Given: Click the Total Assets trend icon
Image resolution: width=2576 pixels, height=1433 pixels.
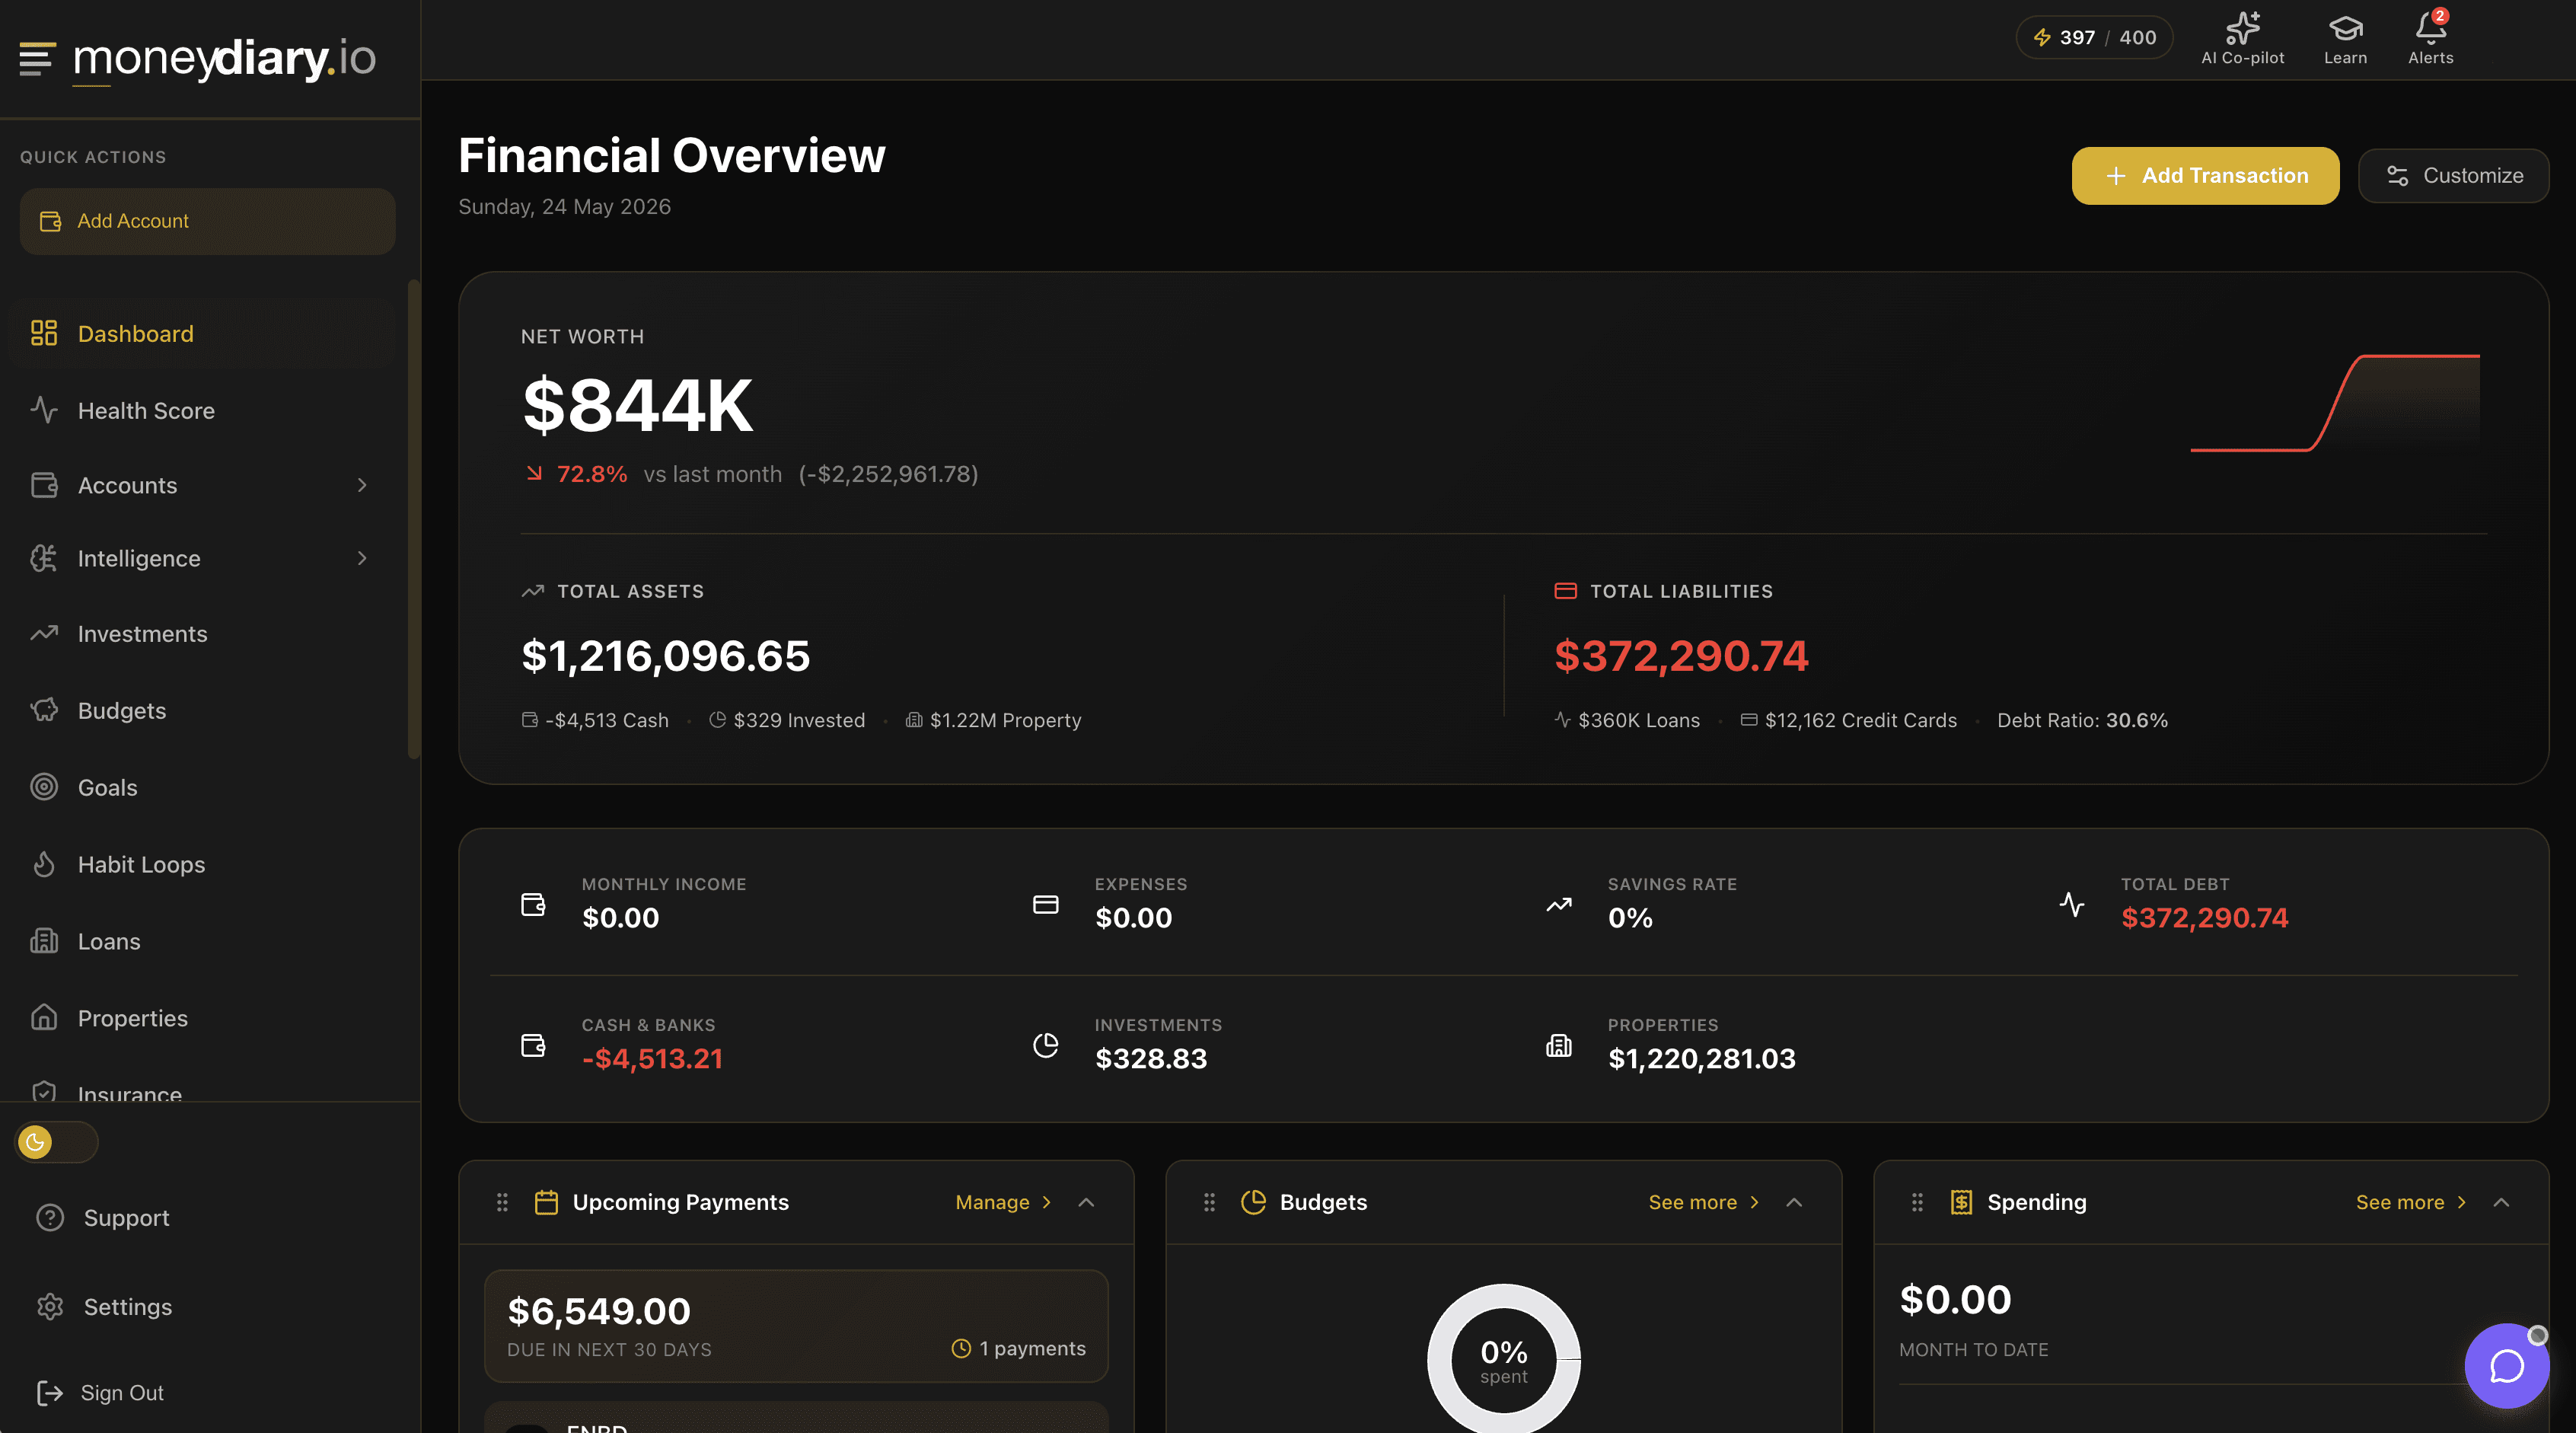Looking at the screenshot, I should [x=533, y=591].
